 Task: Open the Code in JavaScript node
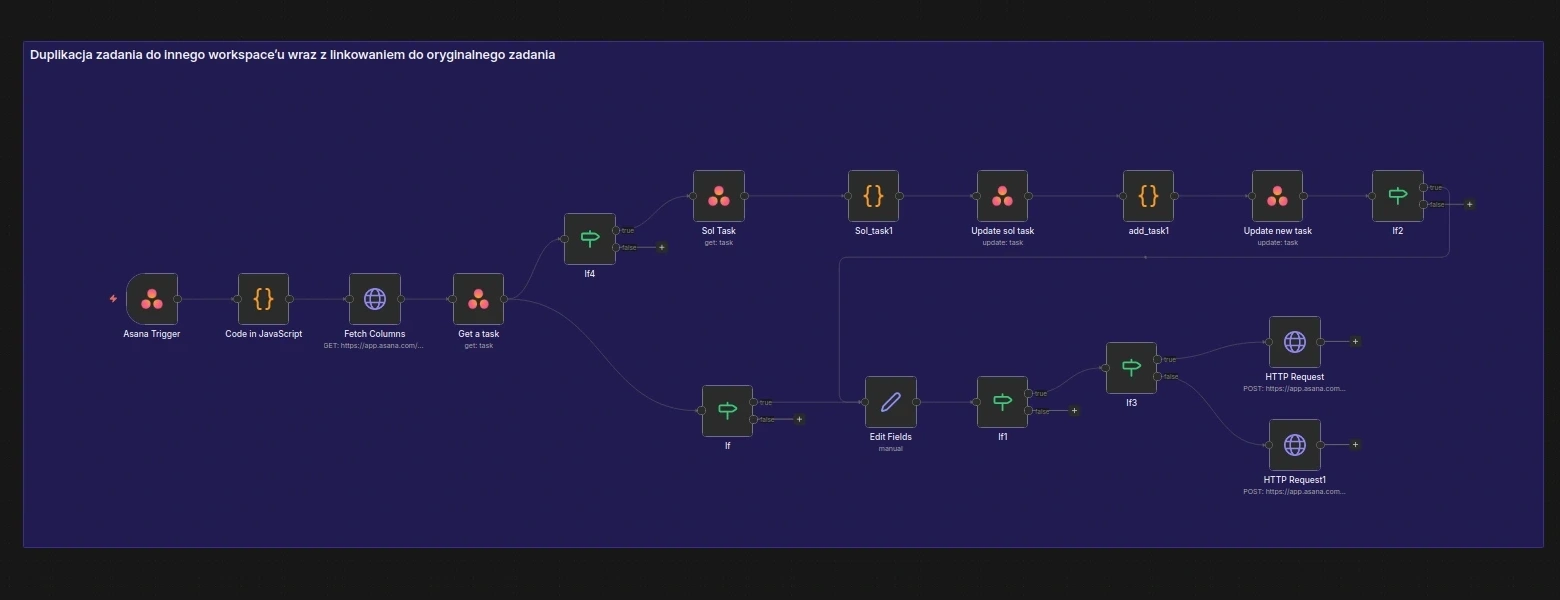pos(263,298)
